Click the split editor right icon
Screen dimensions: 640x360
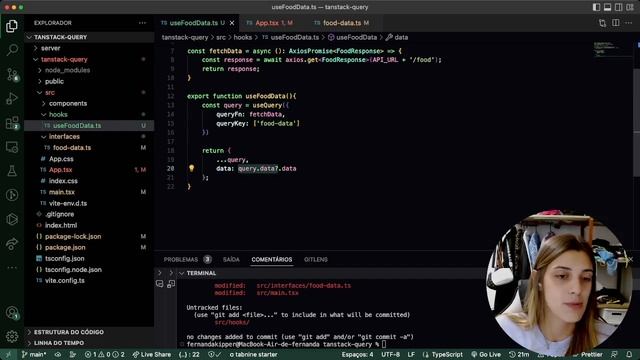[616, 23]
